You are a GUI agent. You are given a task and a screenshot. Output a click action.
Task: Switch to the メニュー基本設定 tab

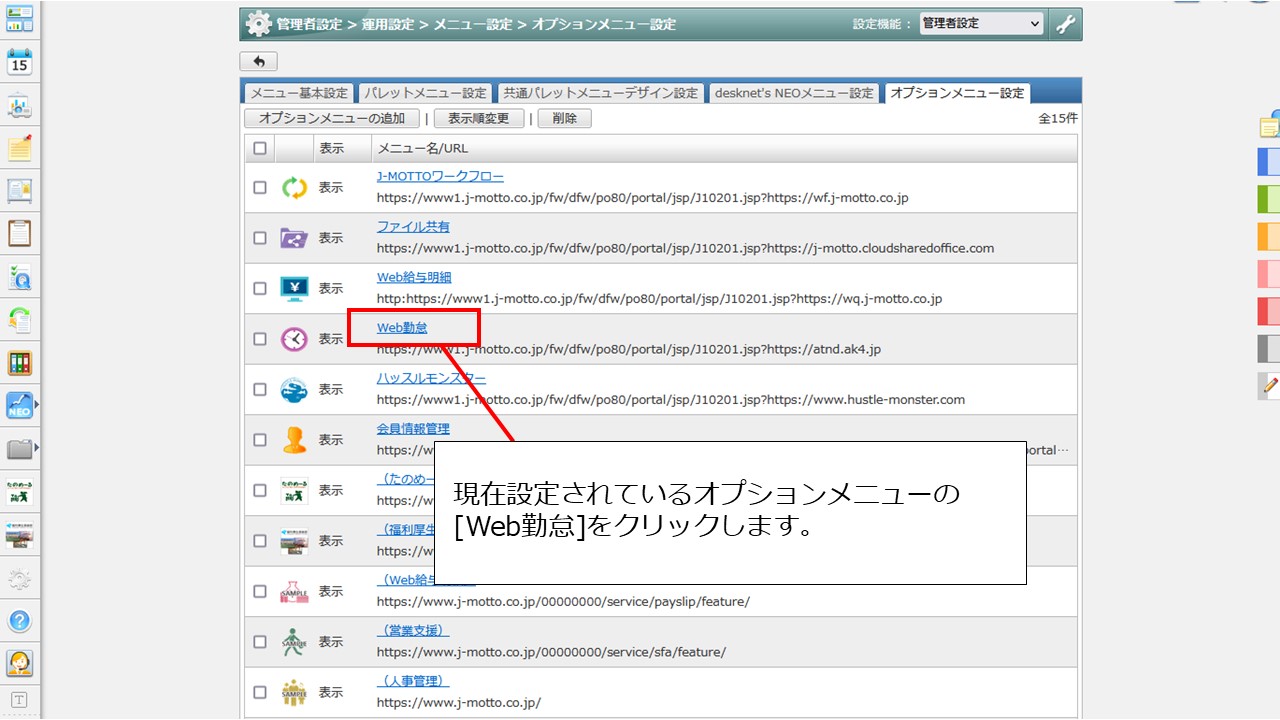pos(299,93)
